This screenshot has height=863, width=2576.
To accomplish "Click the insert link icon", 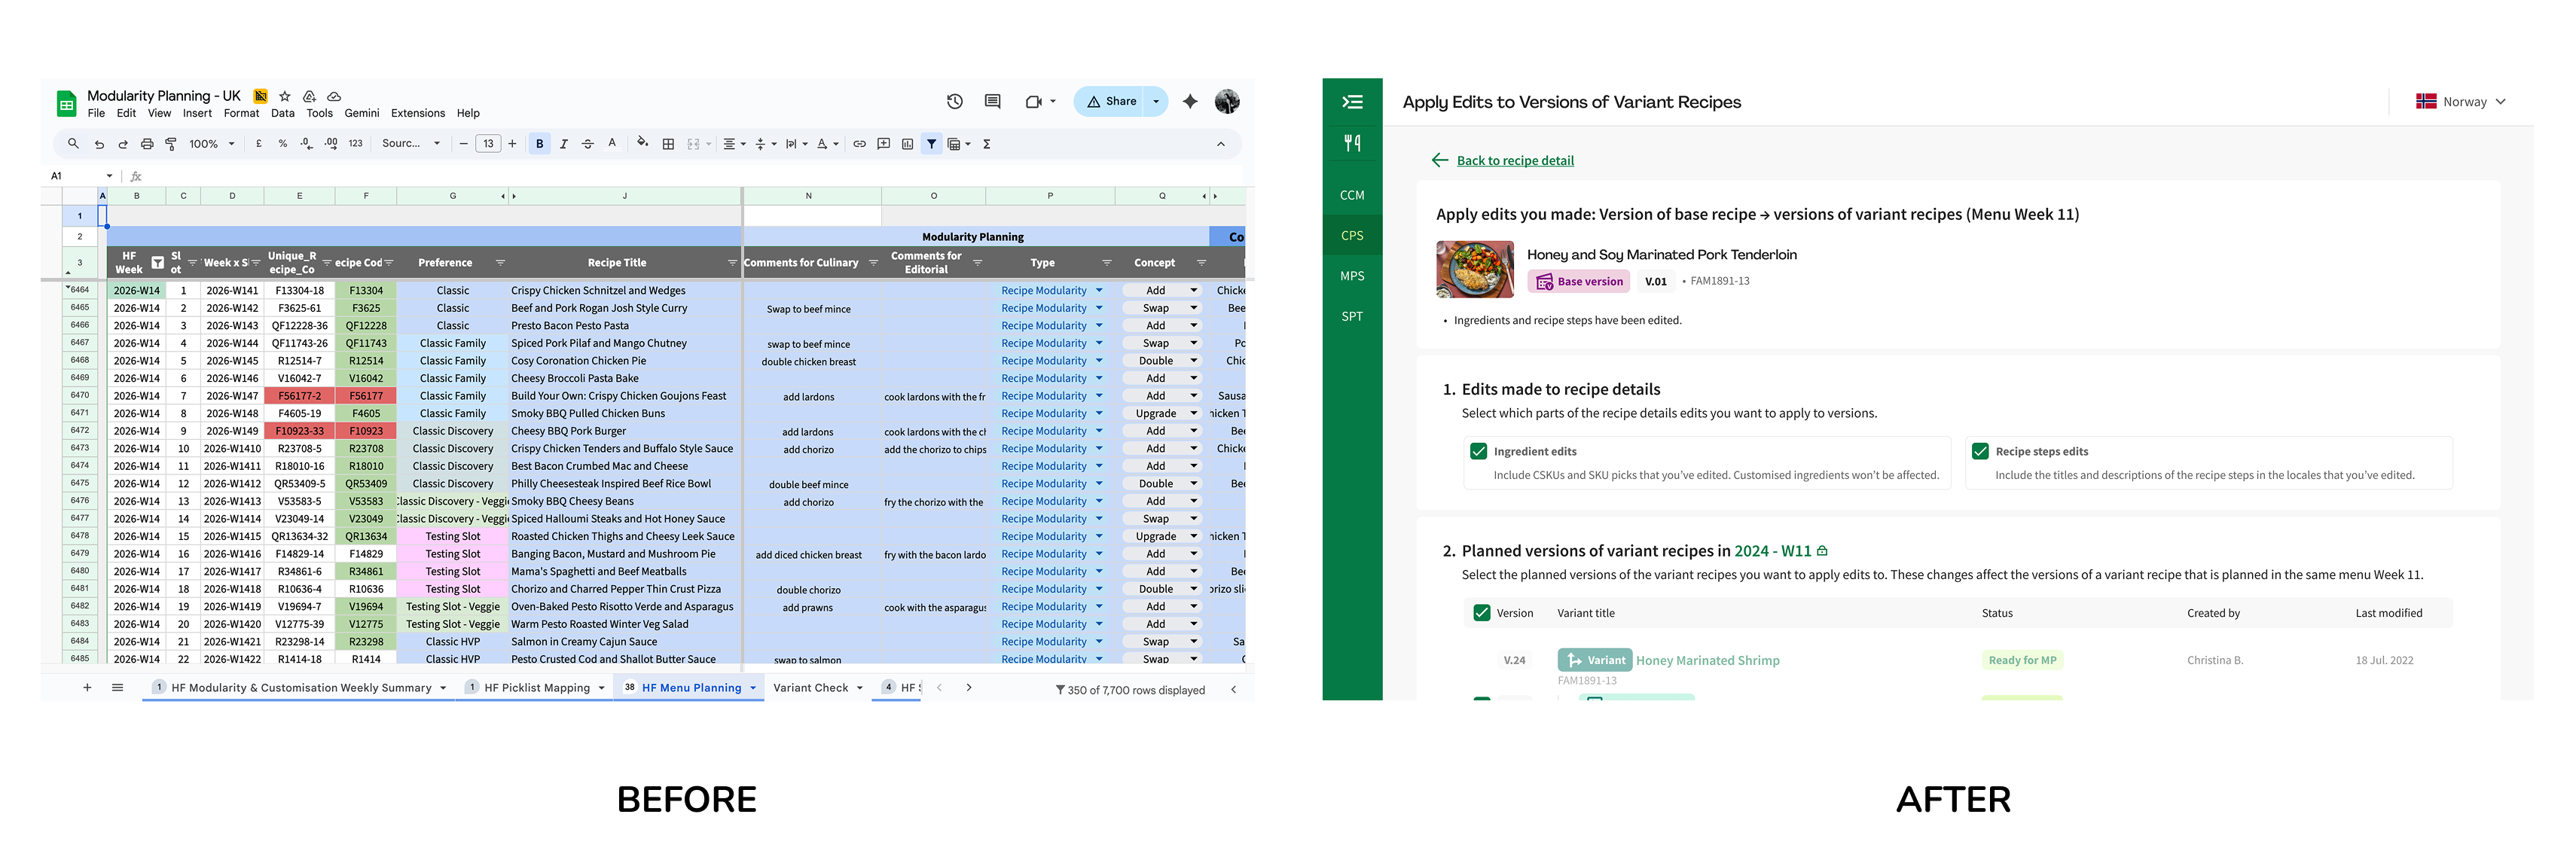I will click(x=859, y=144).
